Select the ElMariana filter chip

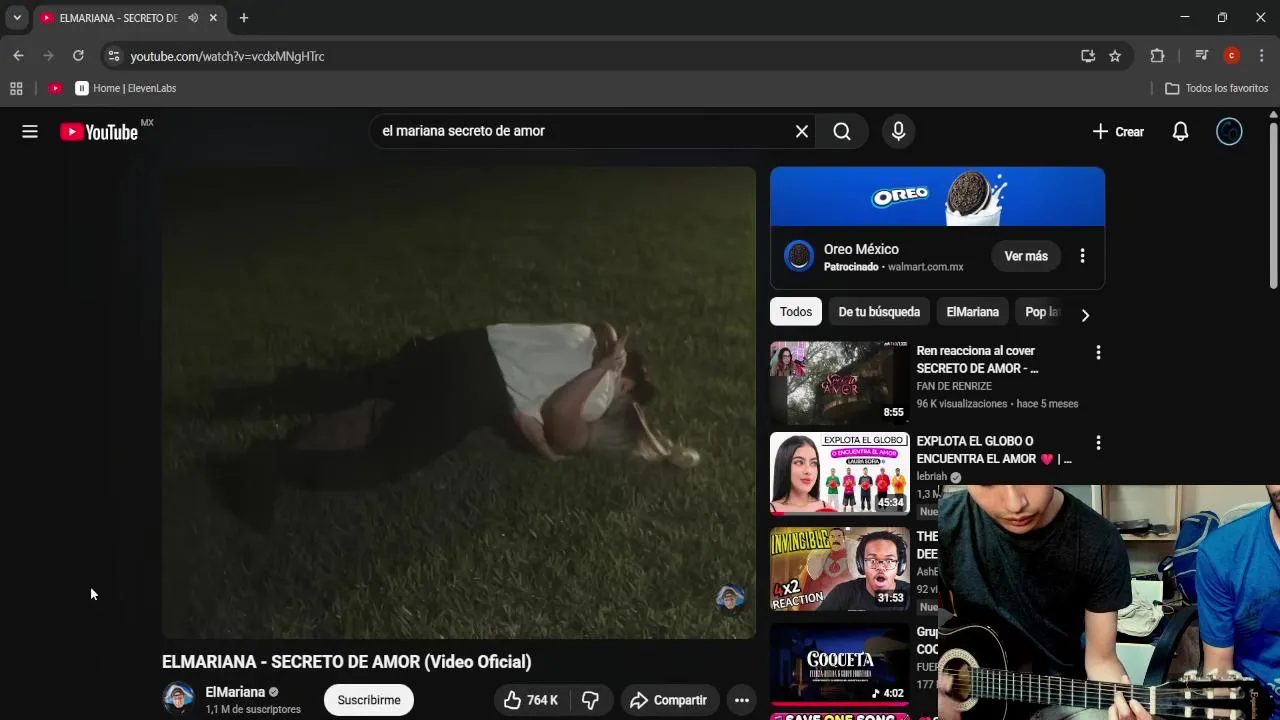click(x=973, y=312)
